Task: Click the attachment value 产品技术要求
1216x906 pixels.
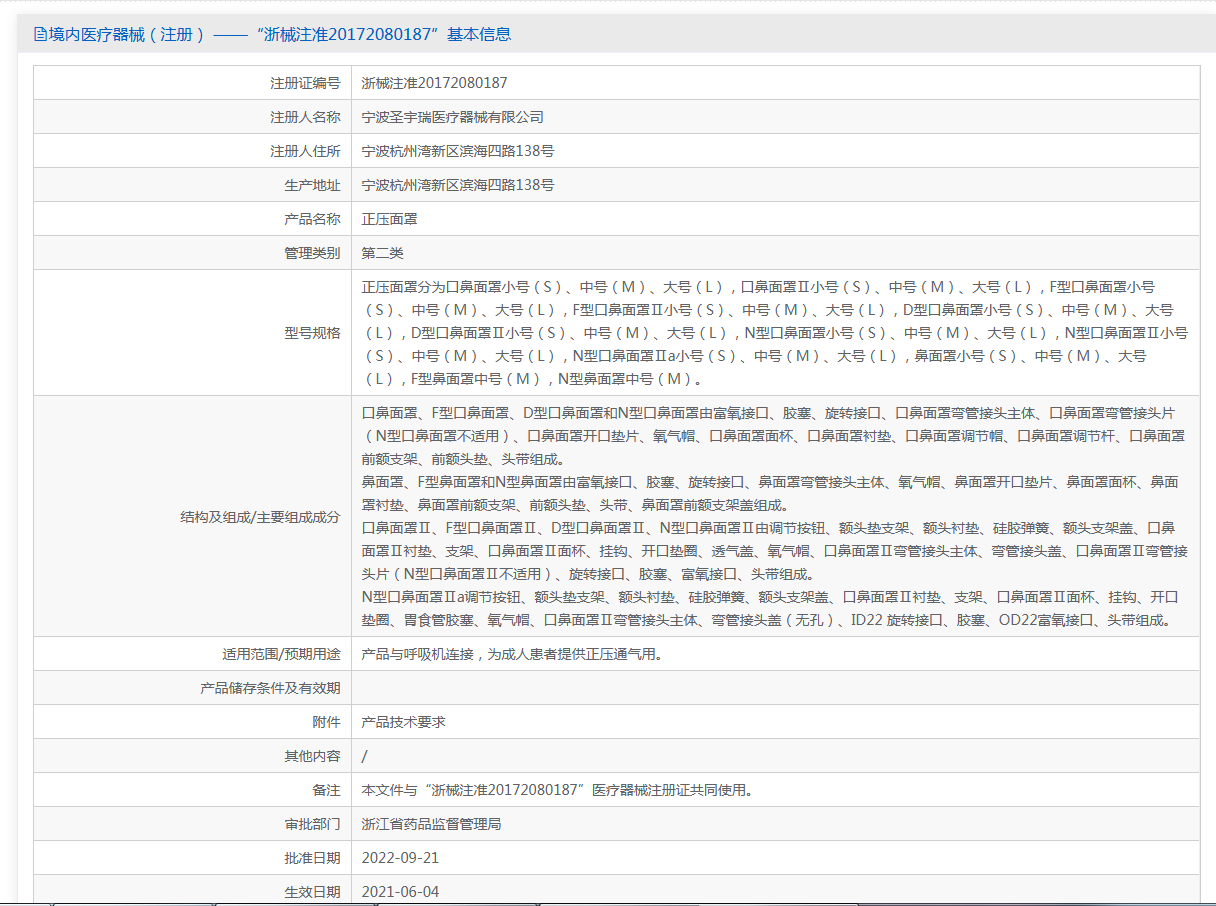Action: (403, 722)
